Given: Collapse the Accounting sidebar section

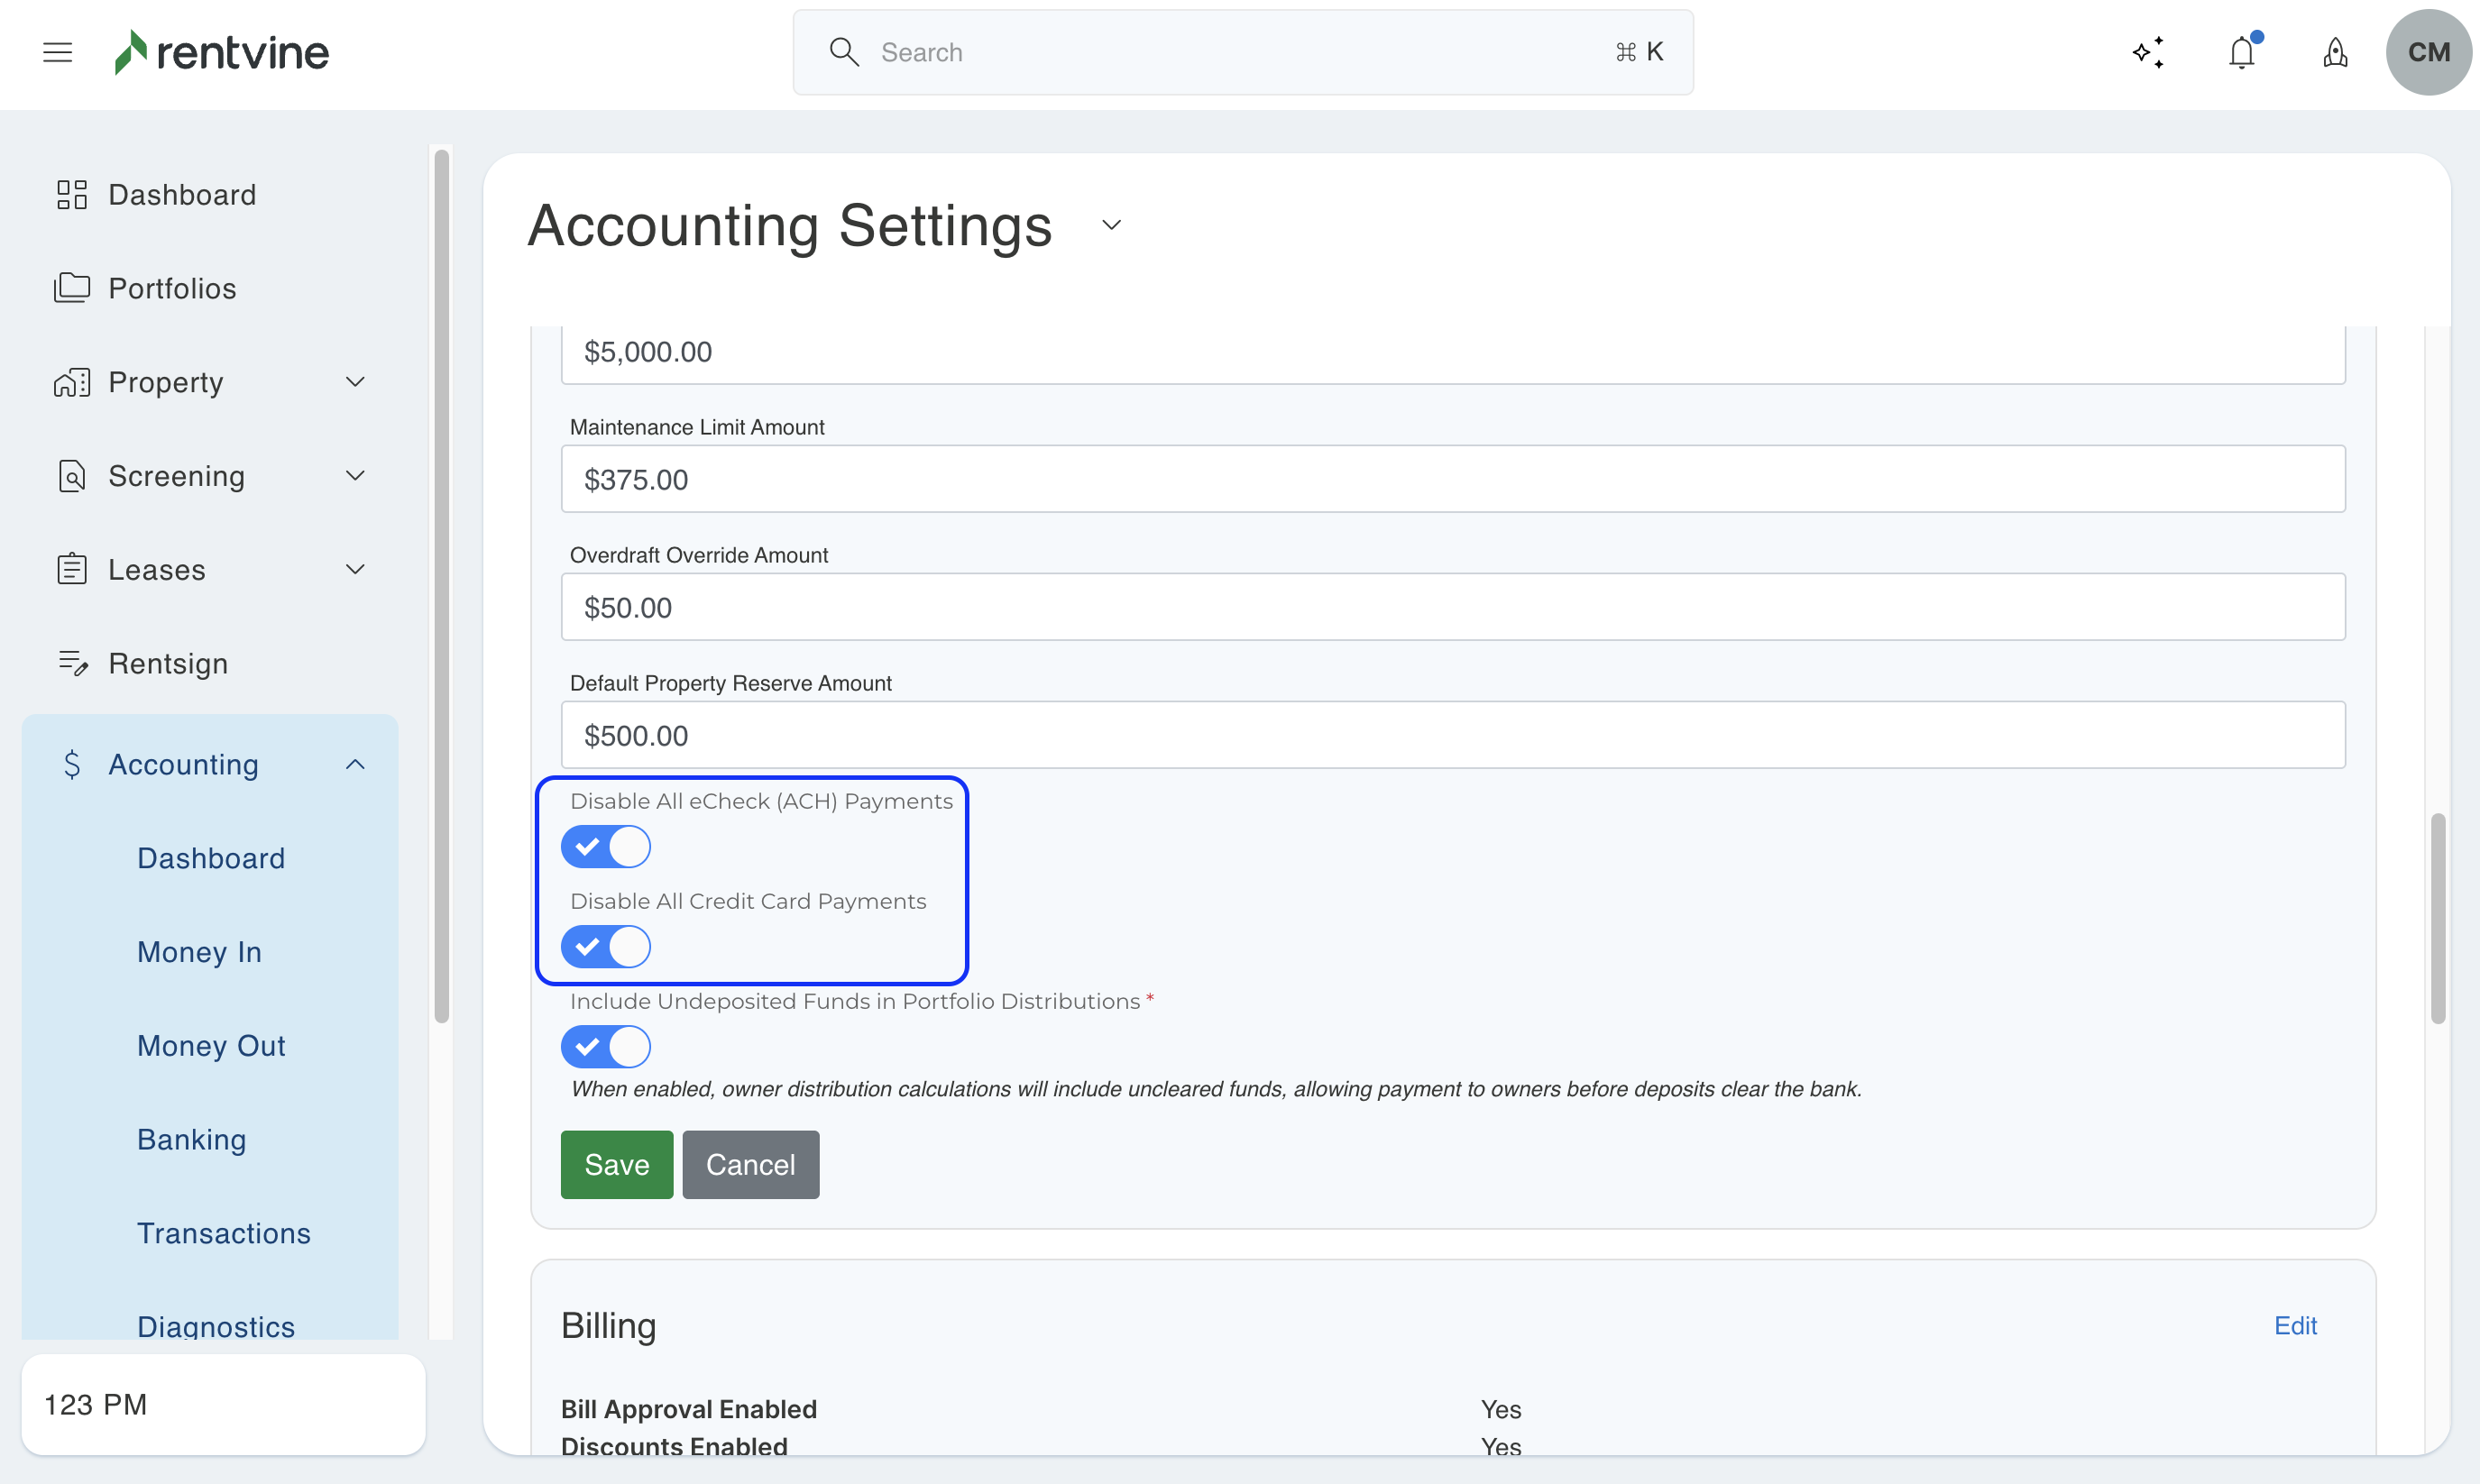Looking at the screenshot, I should click(355, 765).
